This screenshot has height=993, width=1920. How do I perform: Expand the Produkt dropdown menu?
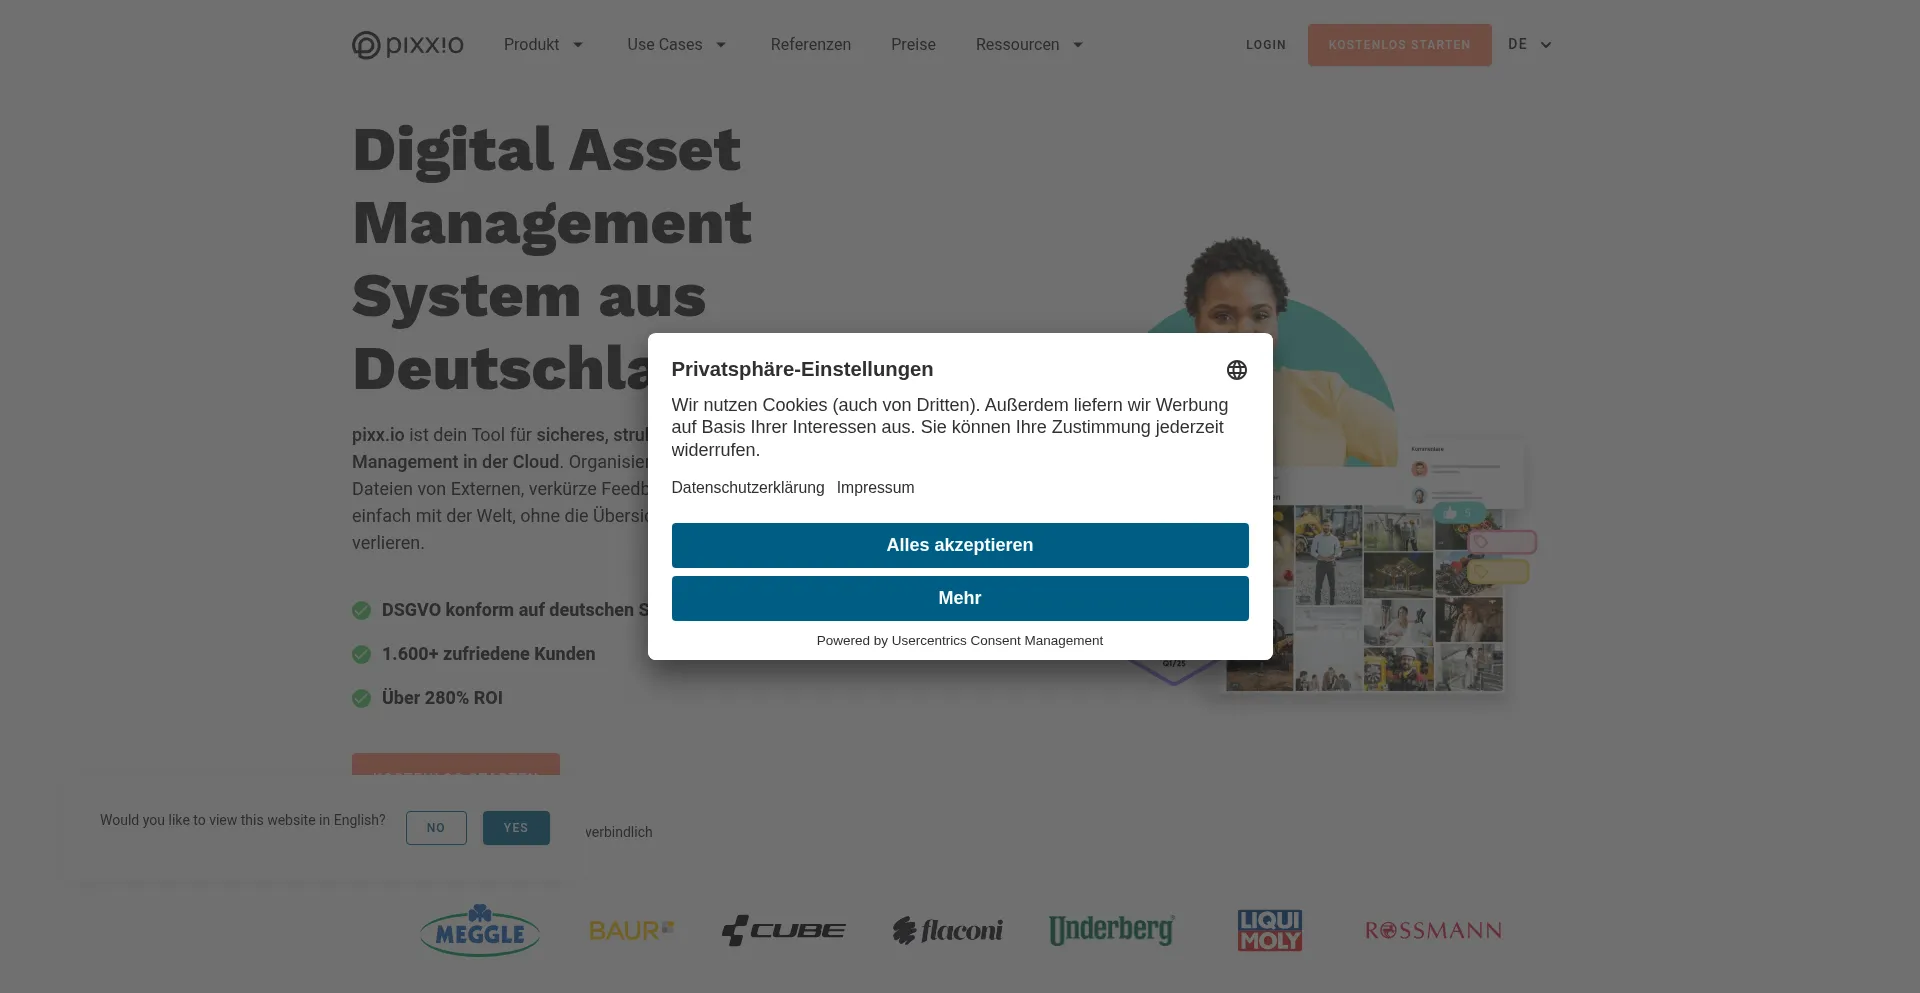[544, 45]
